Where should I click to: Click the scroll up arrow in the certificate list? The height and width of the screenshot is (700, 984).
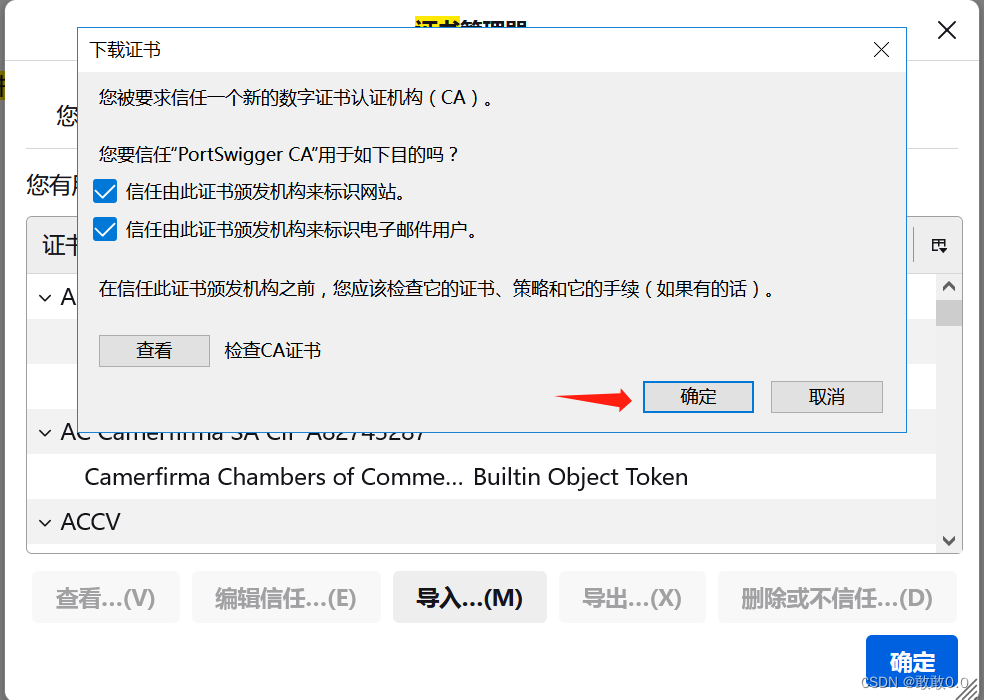949,287
